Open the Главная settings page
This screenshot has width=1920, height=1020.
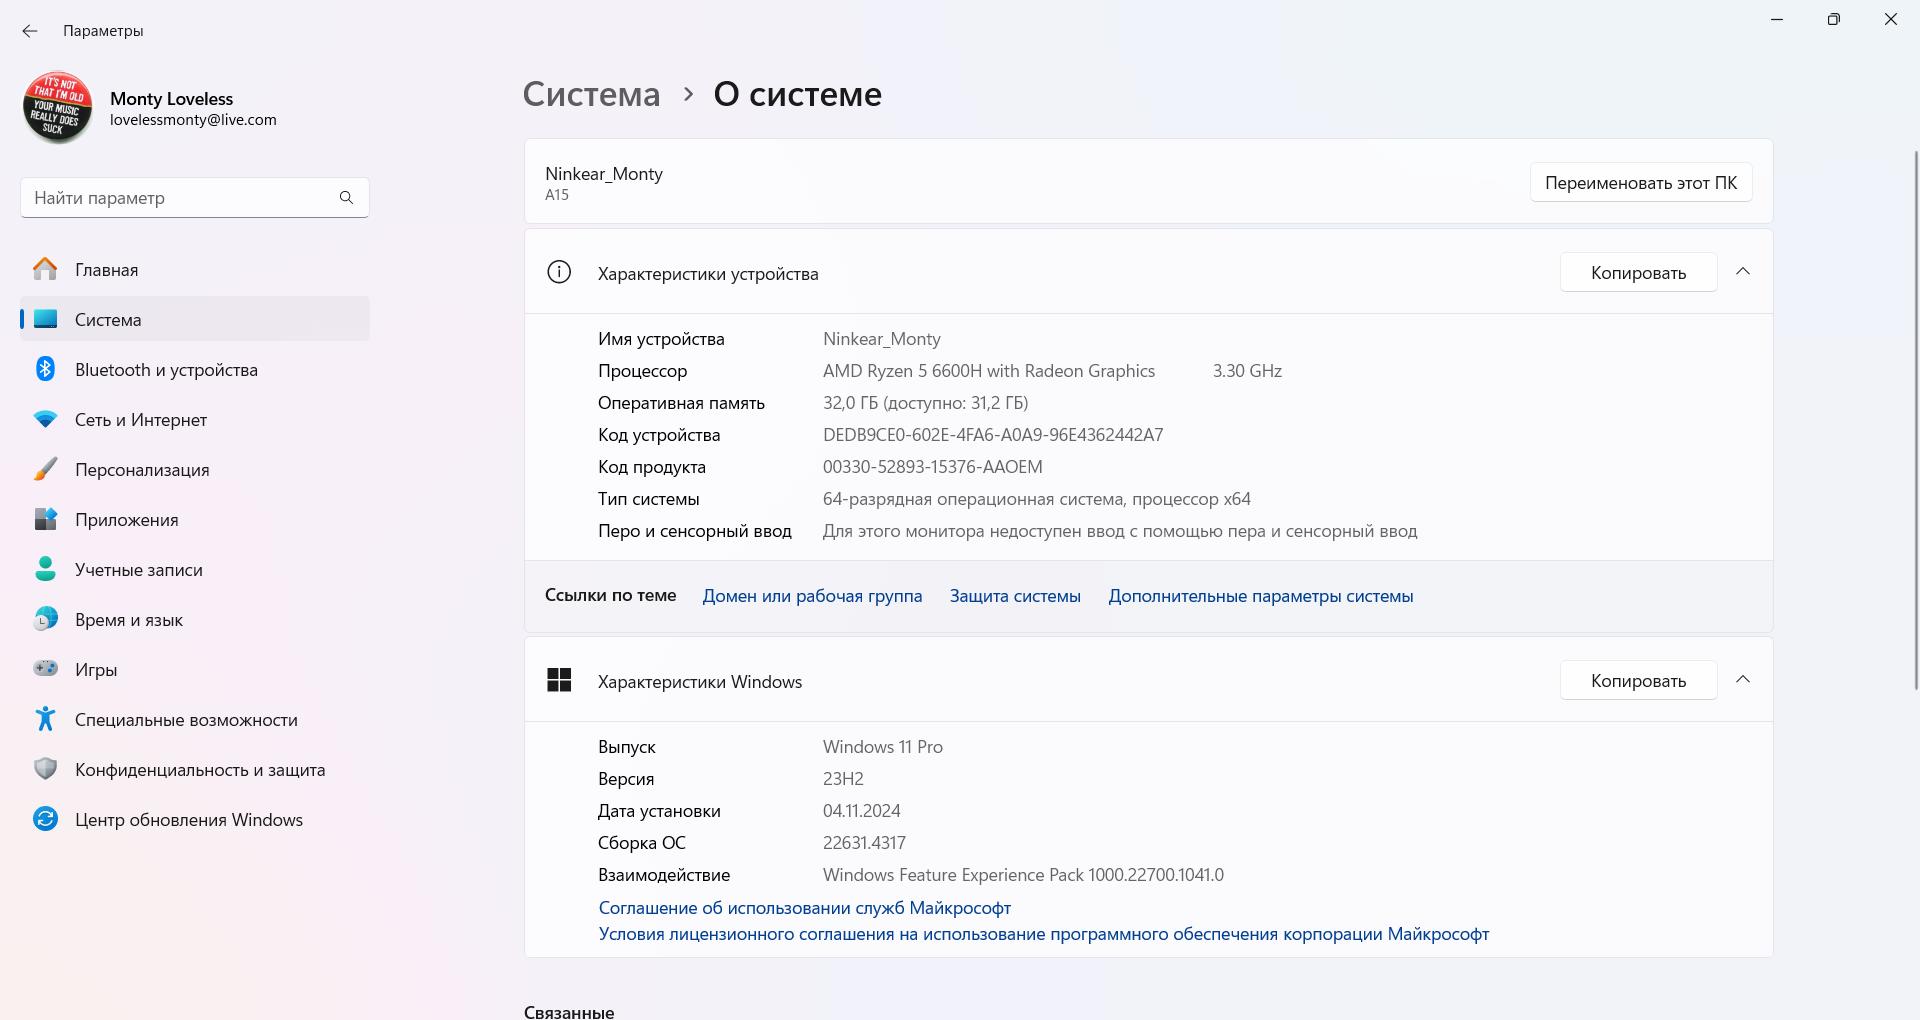click(195, 270)
